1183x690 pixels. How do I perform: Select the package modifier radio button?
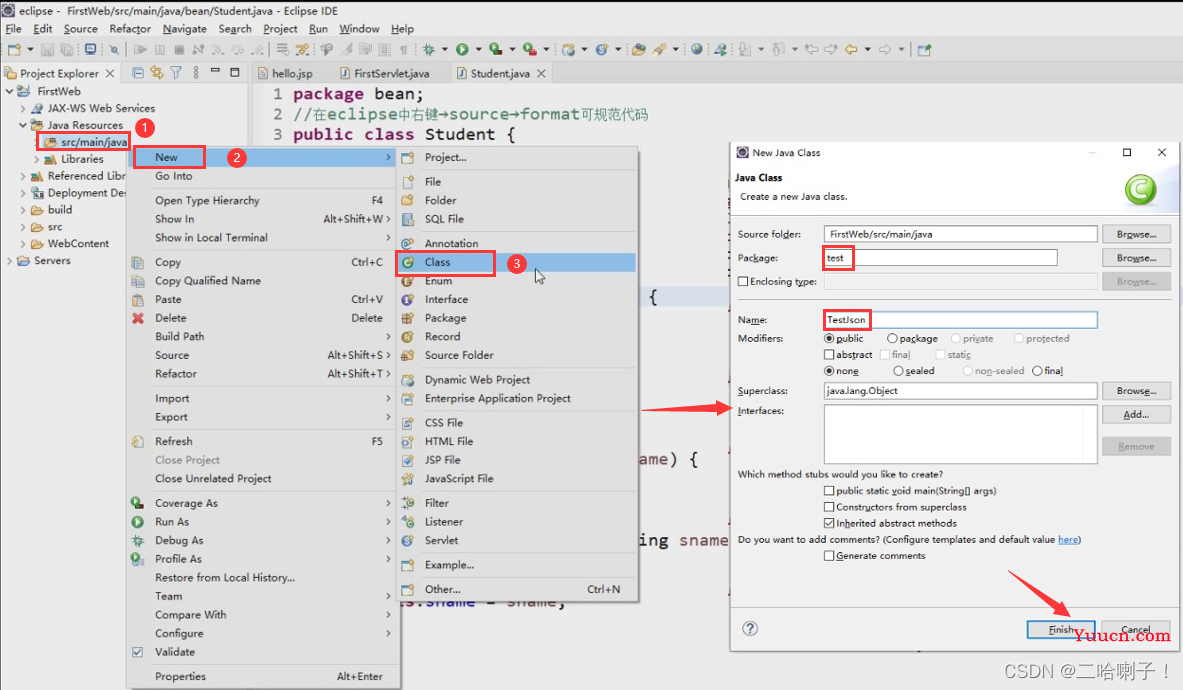point(892,339)
